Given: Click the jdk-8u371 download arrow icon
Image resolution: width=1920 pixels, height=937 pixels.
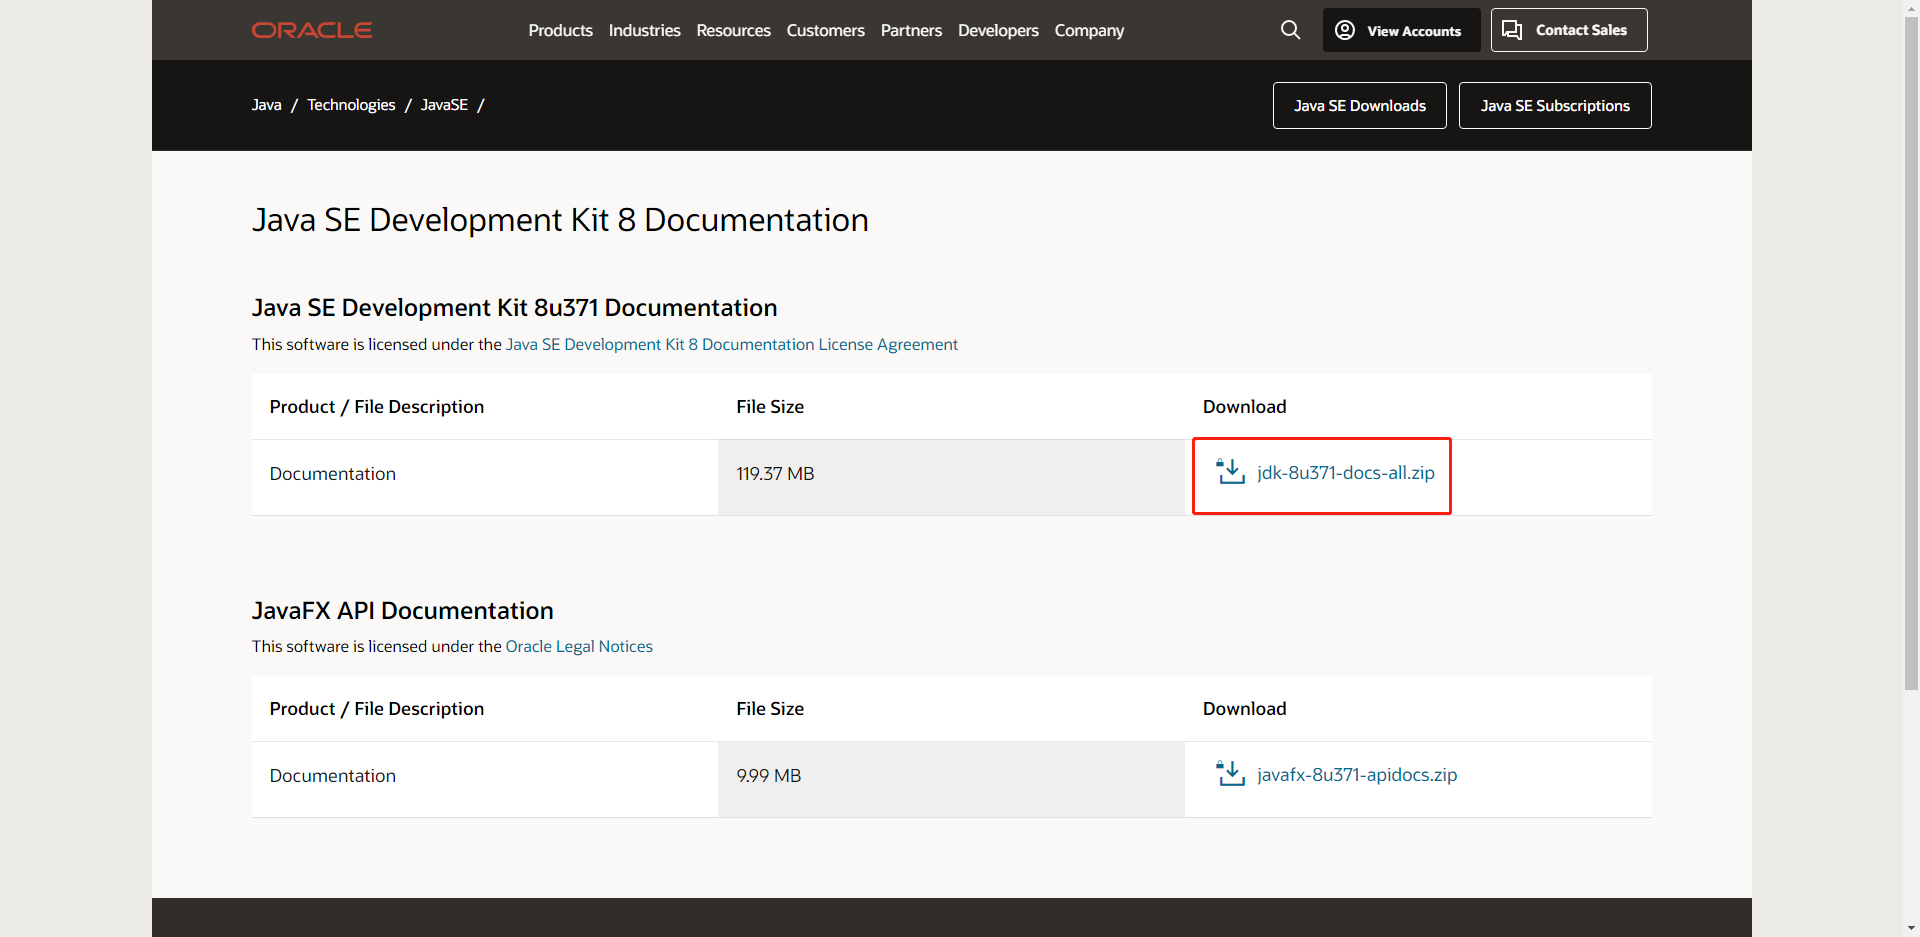Looking at the screenshot, I should click(x=1230, y=472).
